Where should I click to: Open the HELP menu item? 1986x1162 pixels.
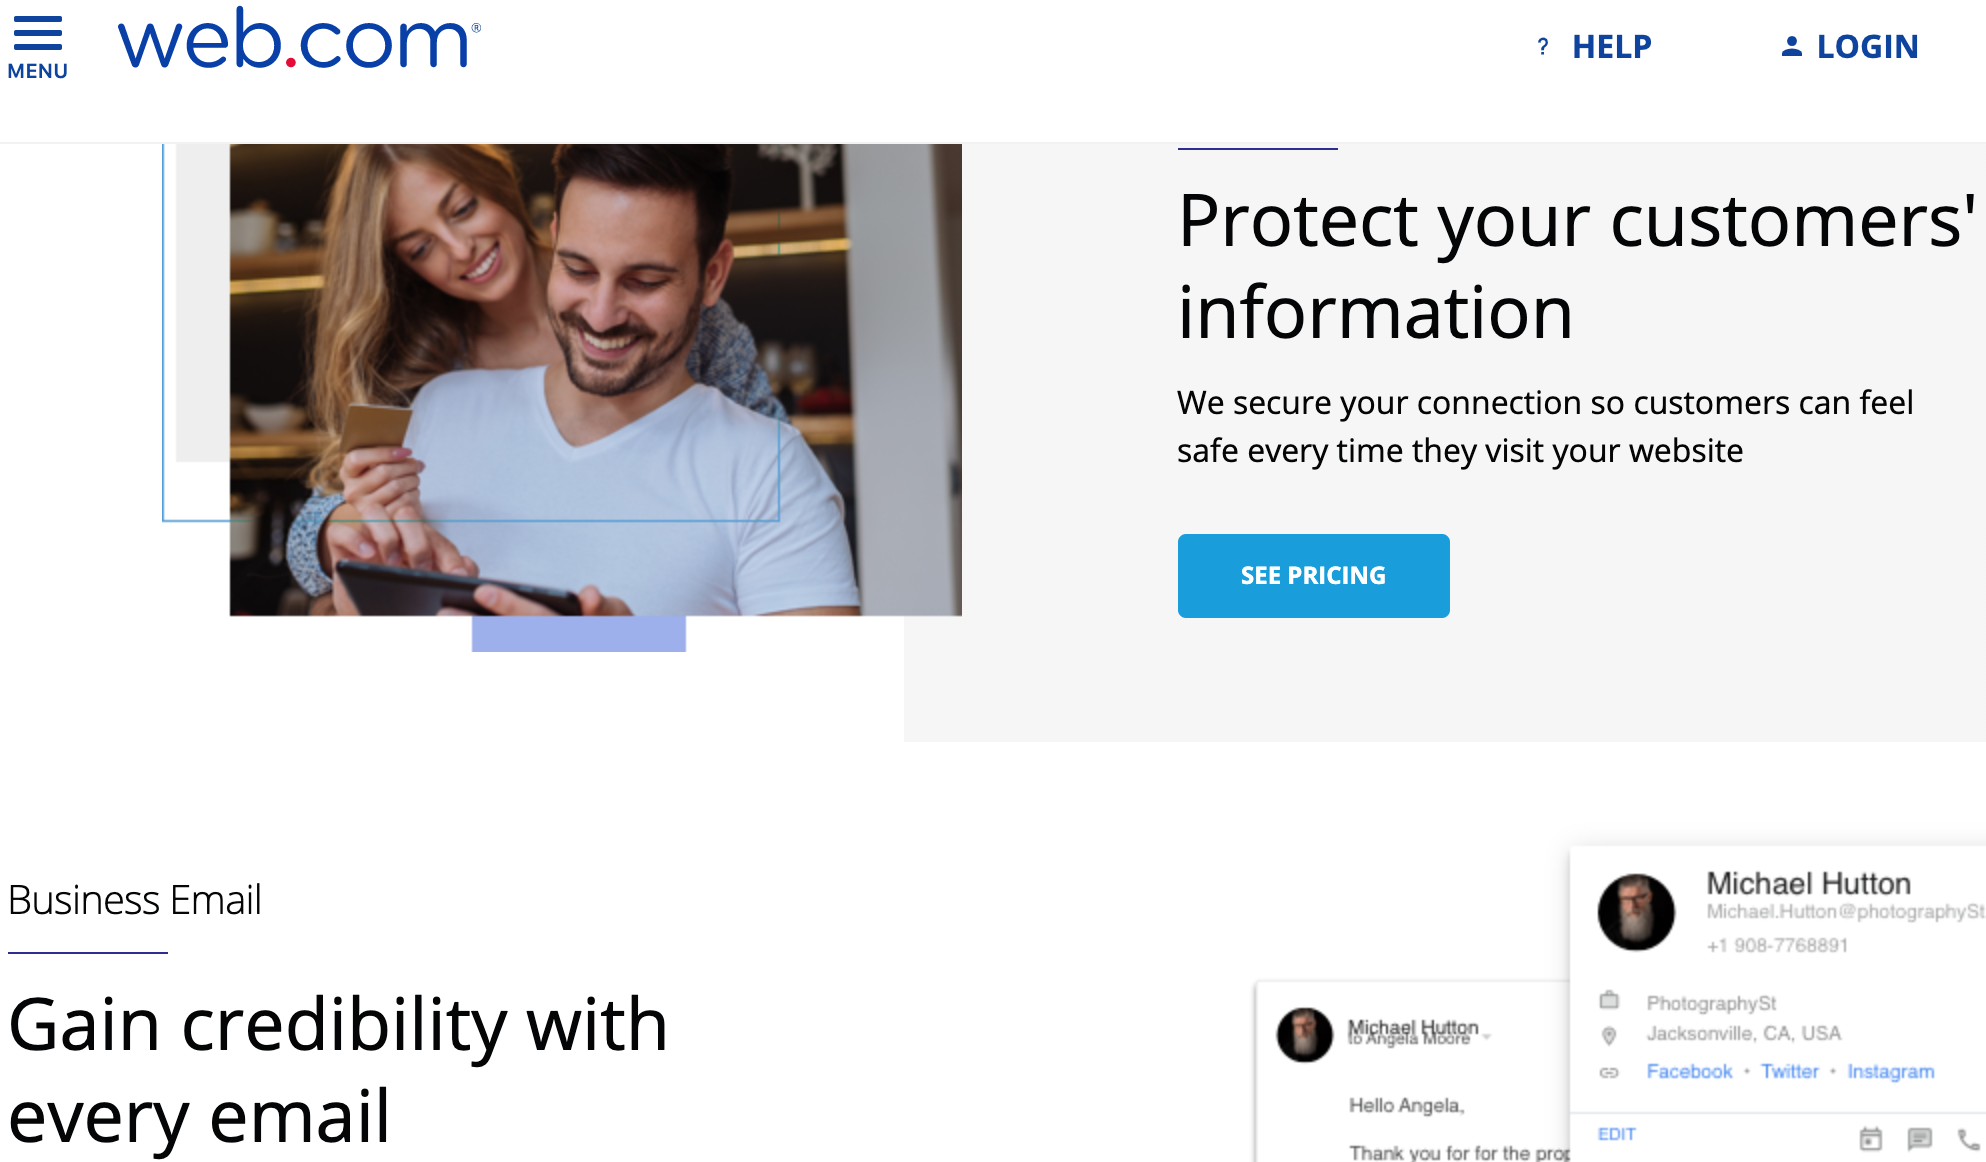coord(1611,47)
